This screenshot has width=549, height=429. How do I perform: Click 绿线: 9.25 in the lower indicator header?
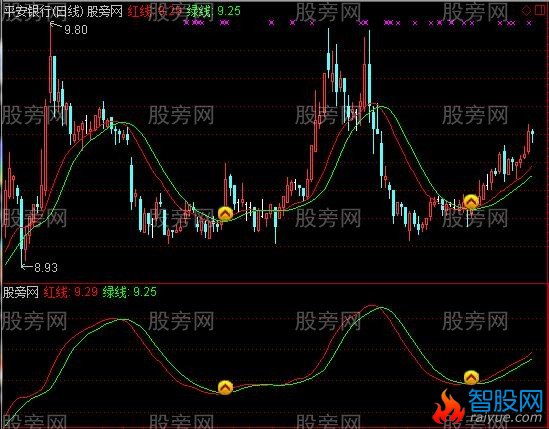coord(130,292)
